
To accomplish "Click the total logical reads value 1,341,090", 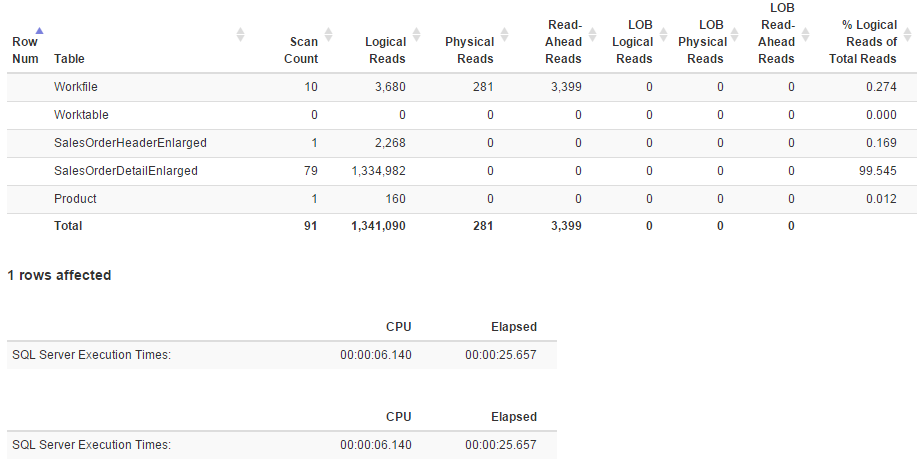I will [x=379, y=226].
